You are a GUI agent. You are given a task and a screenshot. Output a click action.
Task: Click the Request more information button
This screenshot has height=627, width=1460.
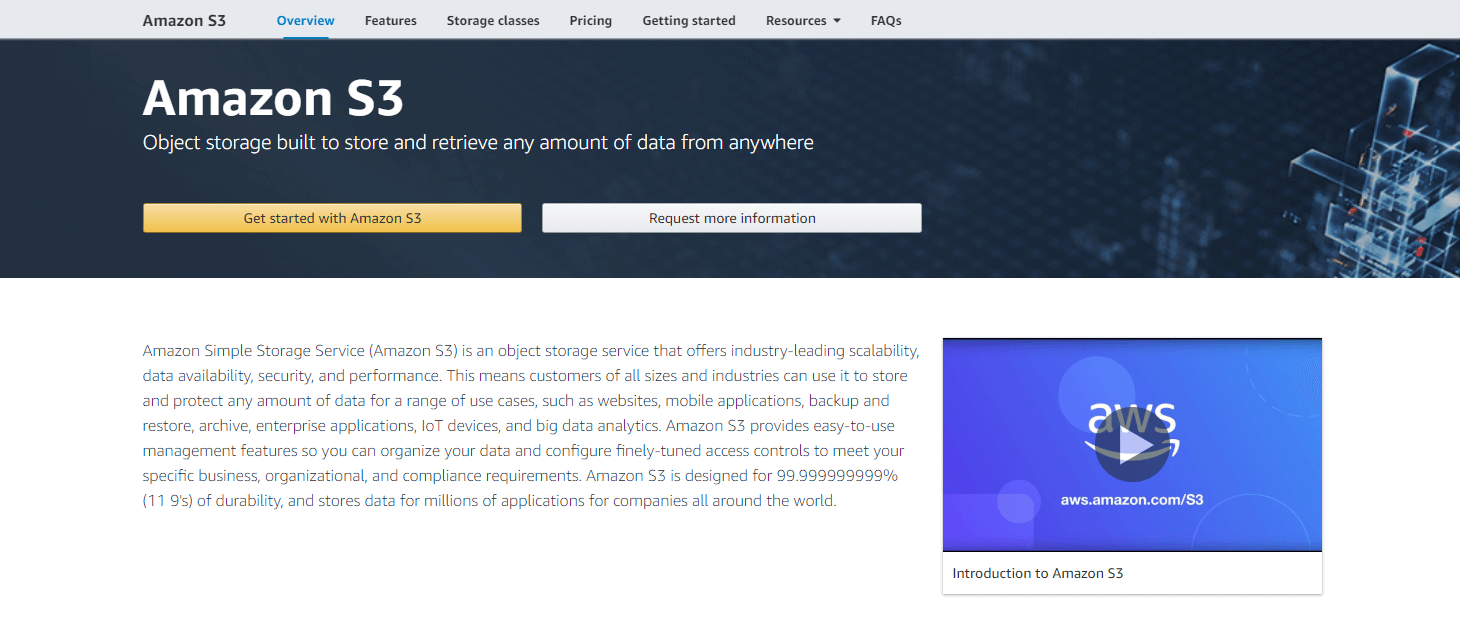point(731,218)
